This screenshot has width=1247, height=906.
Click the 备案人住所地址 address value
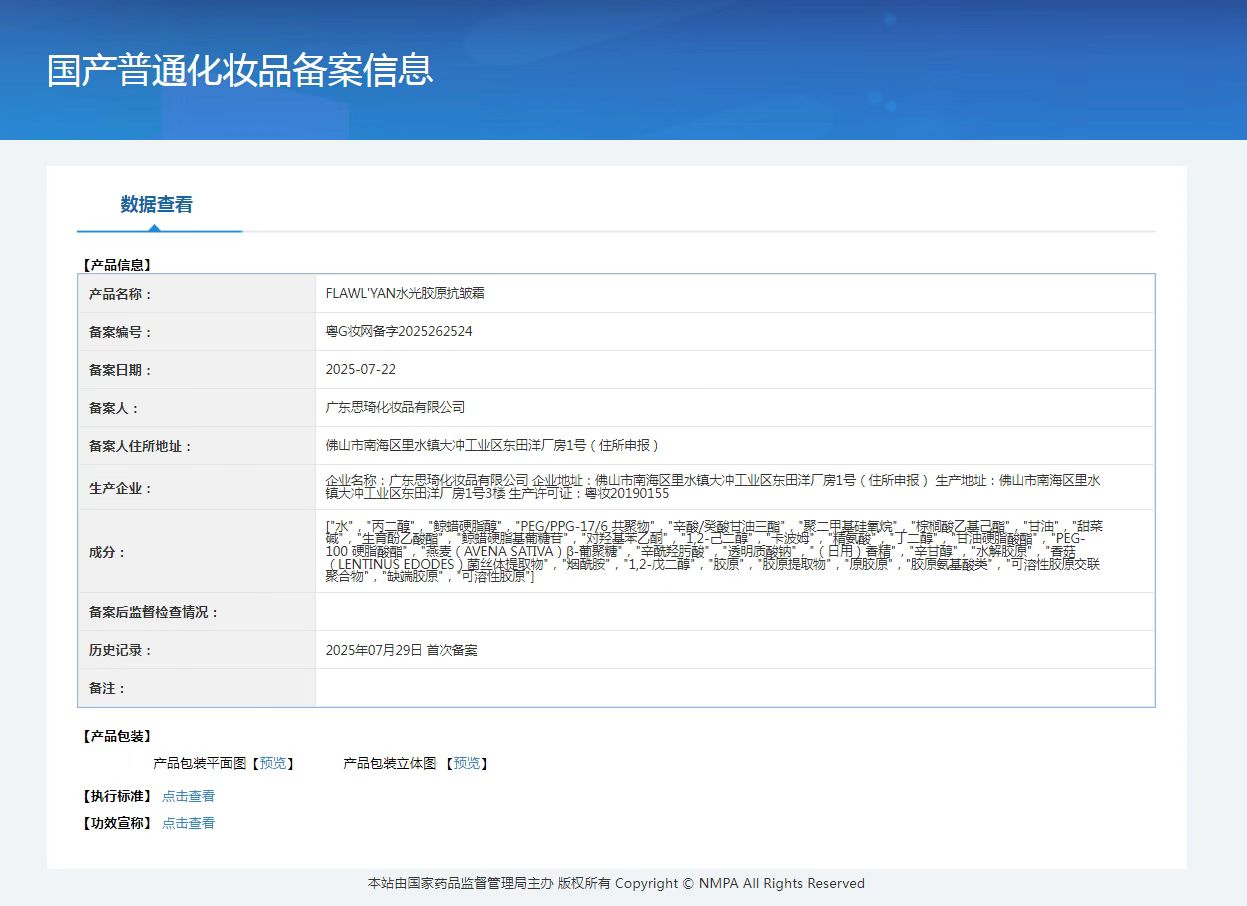pyautogui.click(x=493, y=445)
